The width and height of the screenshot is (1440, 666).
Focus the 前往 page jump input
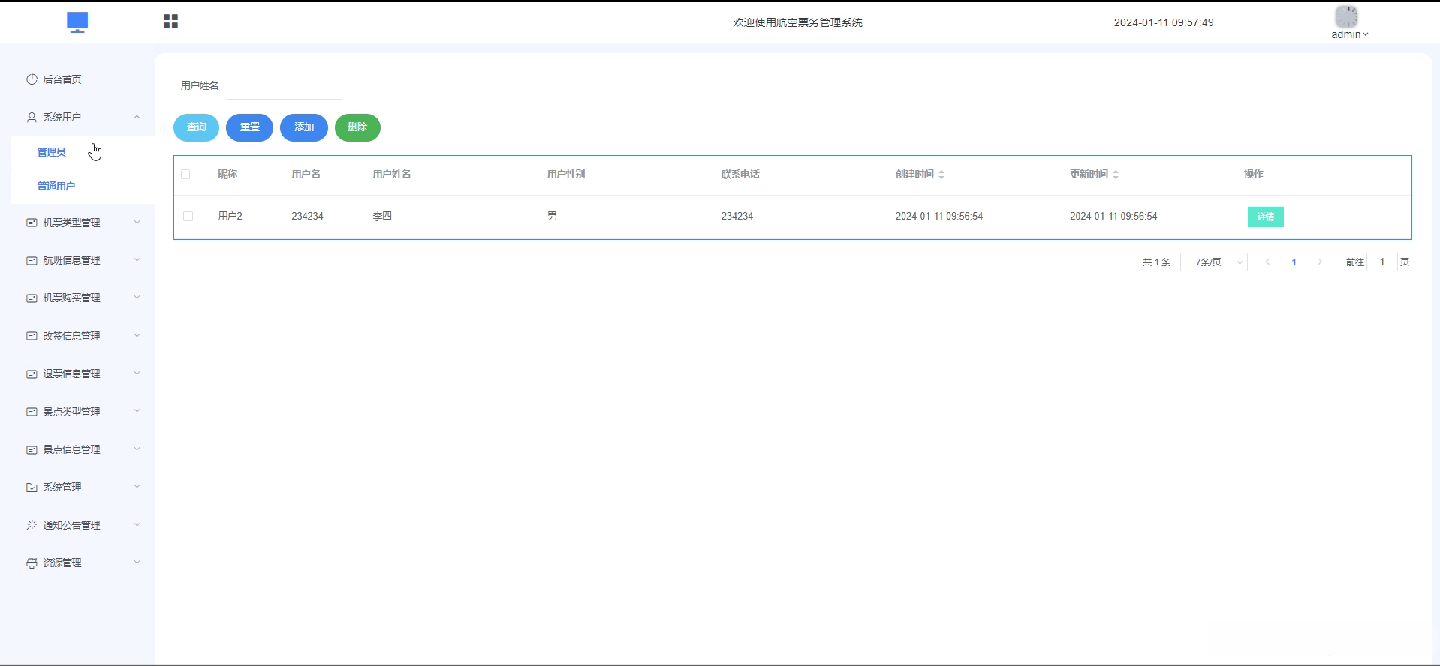click(1382, 262)
